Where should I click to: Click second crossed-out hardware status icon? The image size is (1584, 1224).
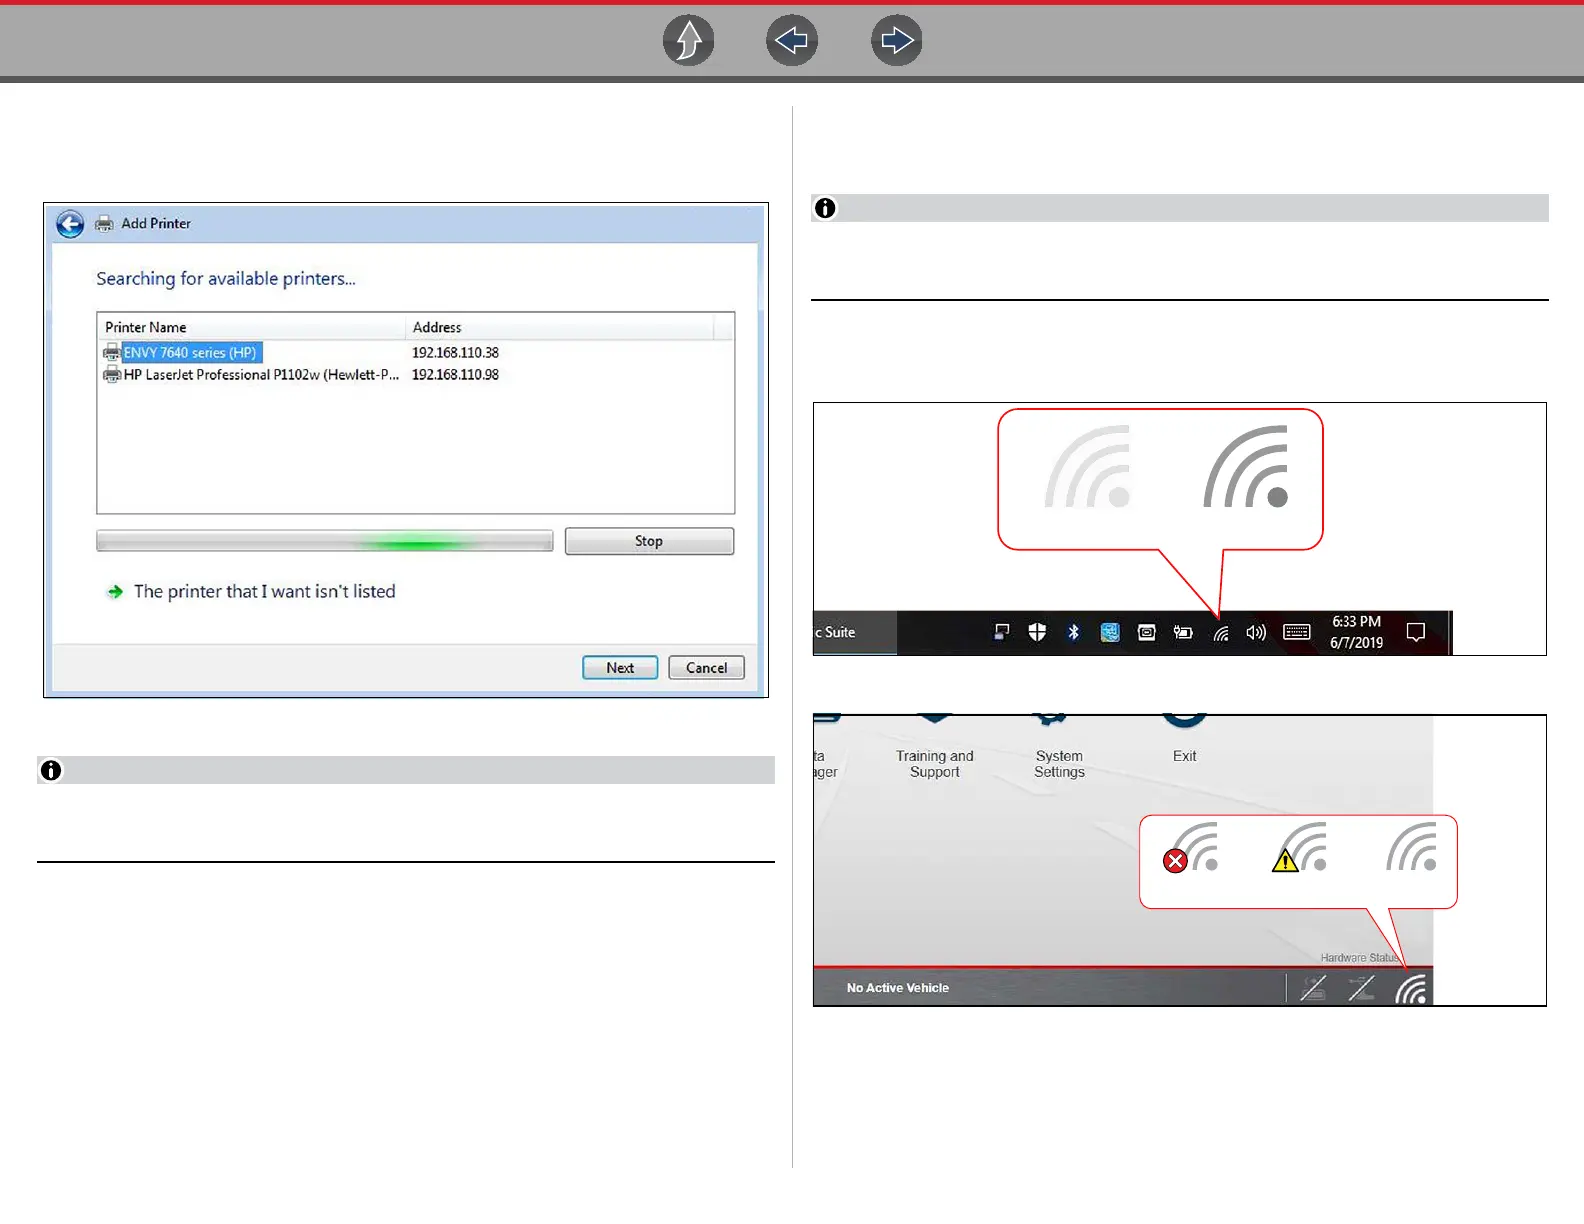1362,988
